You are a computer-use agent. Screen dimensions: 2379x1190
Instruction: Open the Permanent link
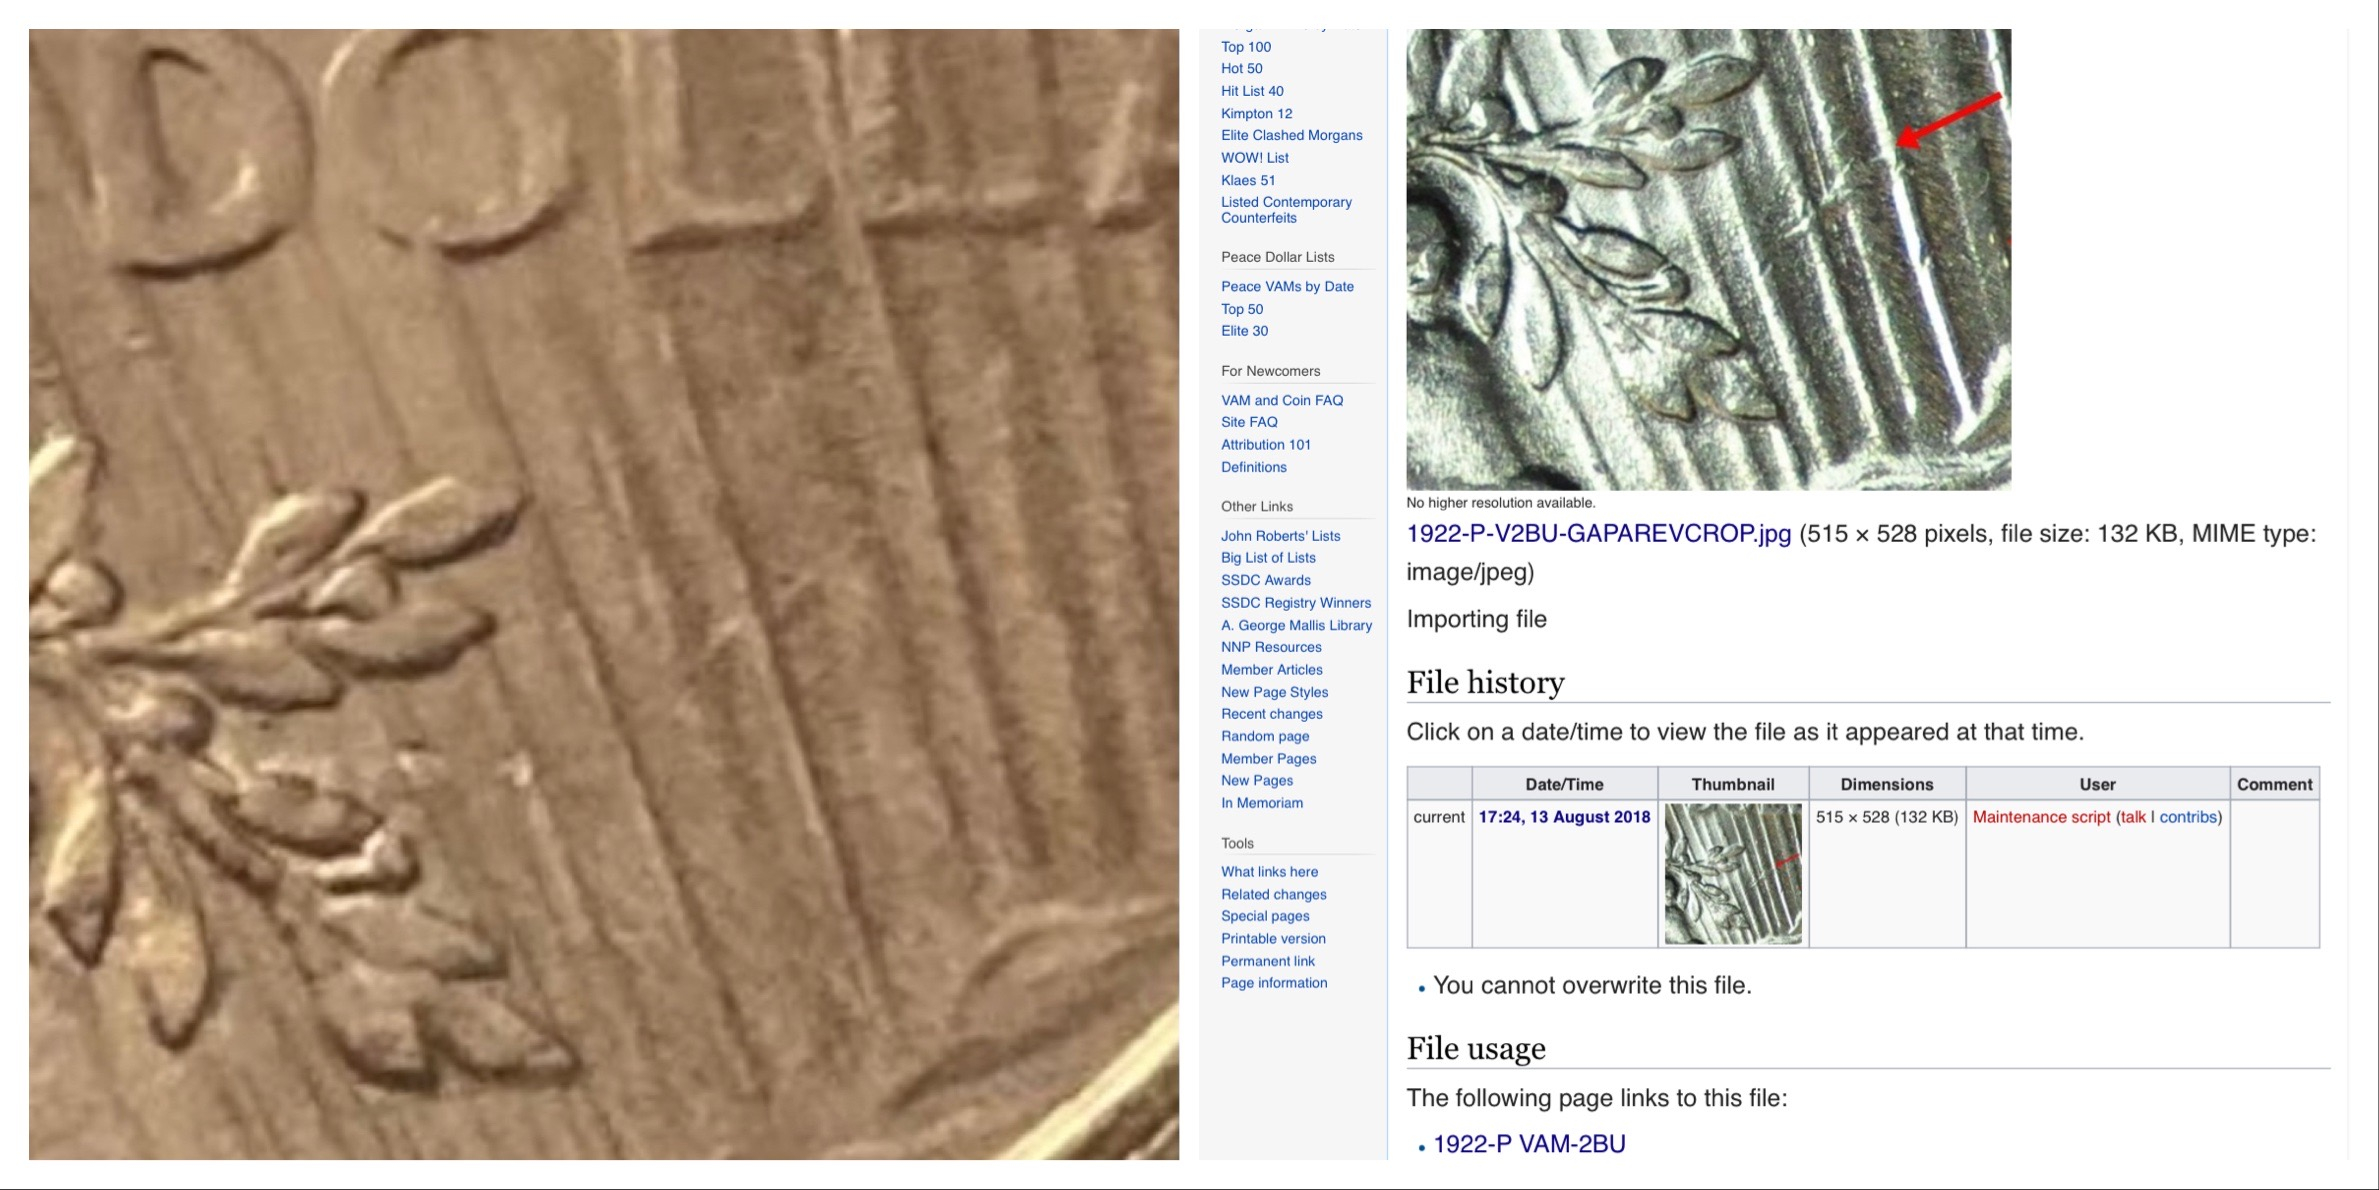pos(1267,962)
